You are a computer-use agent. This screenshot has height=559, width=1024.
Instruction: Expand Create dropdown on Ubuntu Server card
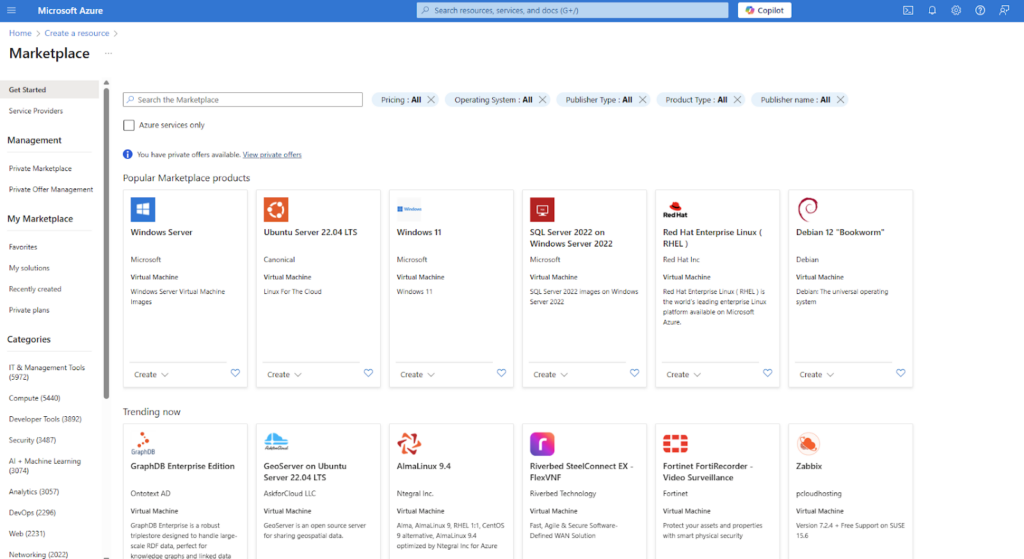(284, 375)
